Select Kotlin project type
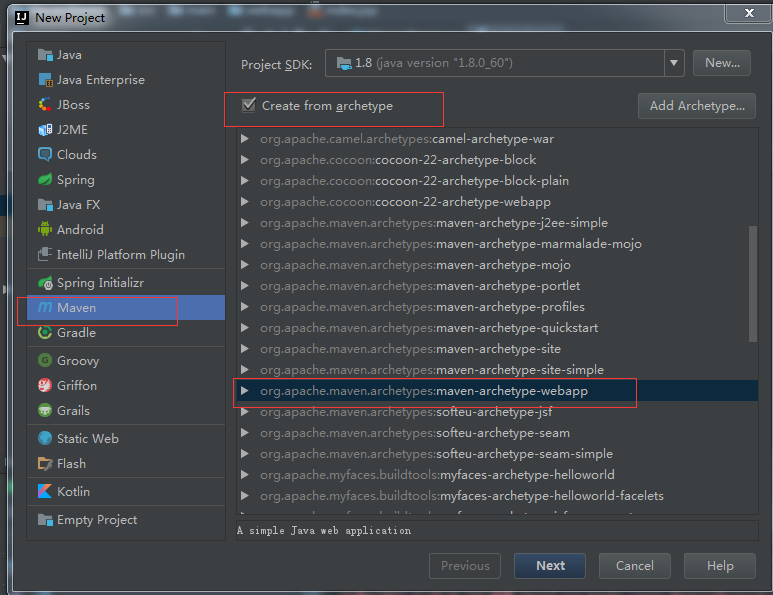773x595 pixels. (x=126, y=491)
